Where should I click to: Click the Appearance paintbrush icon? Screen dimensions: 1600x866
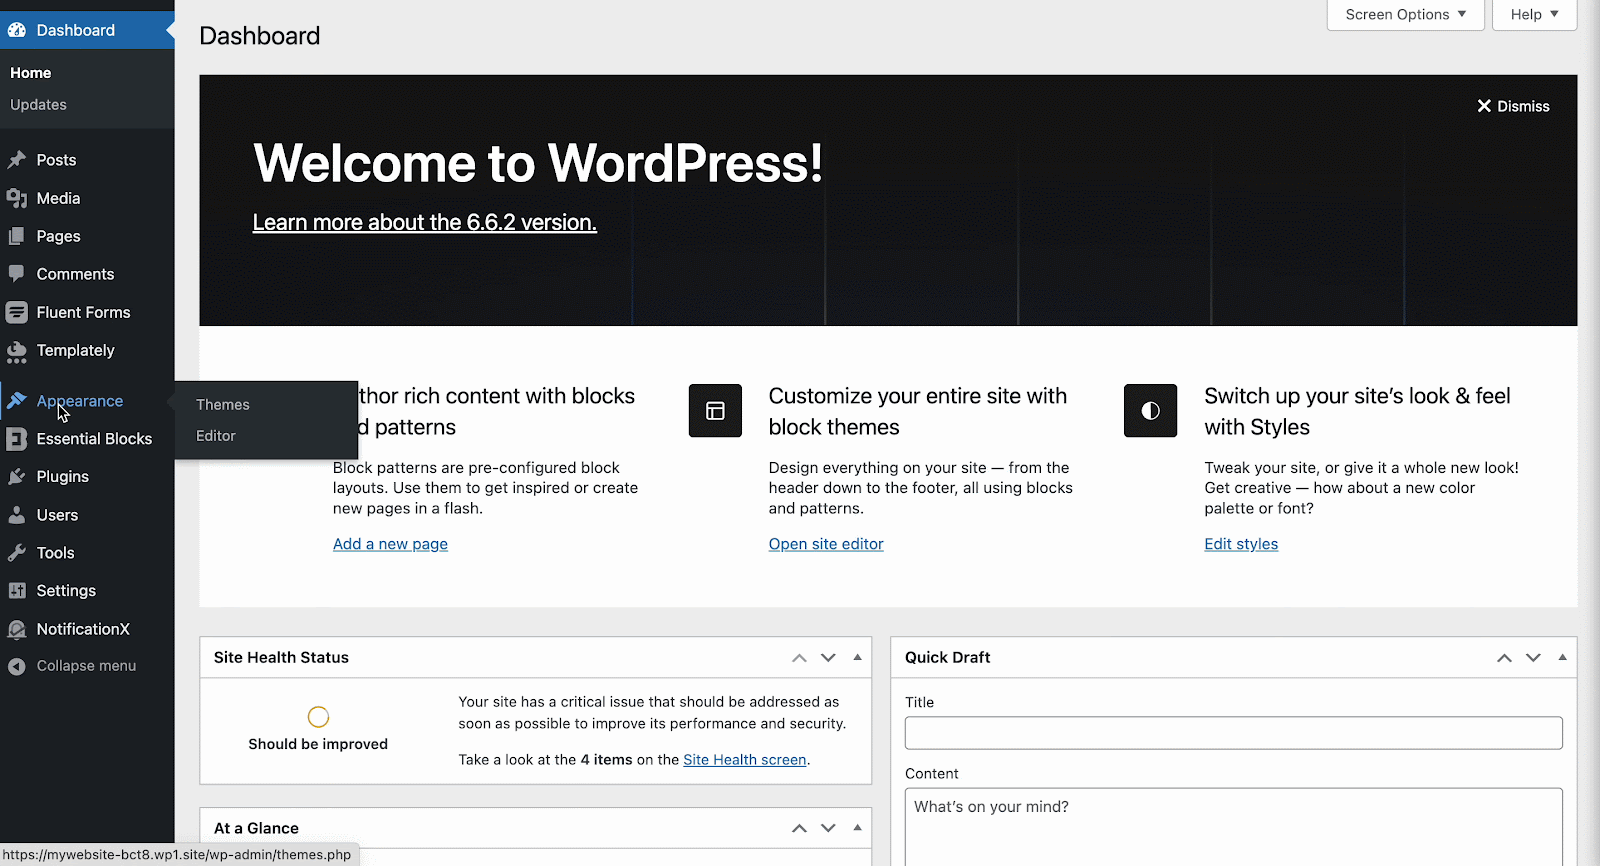17,401
